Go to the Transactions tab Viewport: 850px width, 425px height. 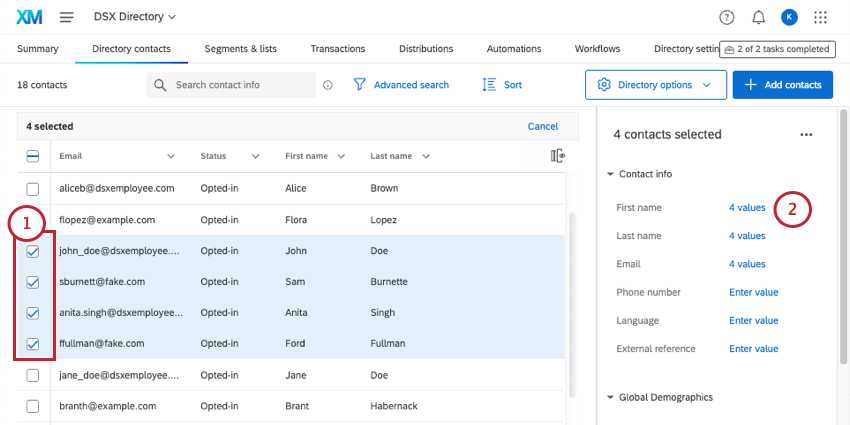click(x=337, y=48)
